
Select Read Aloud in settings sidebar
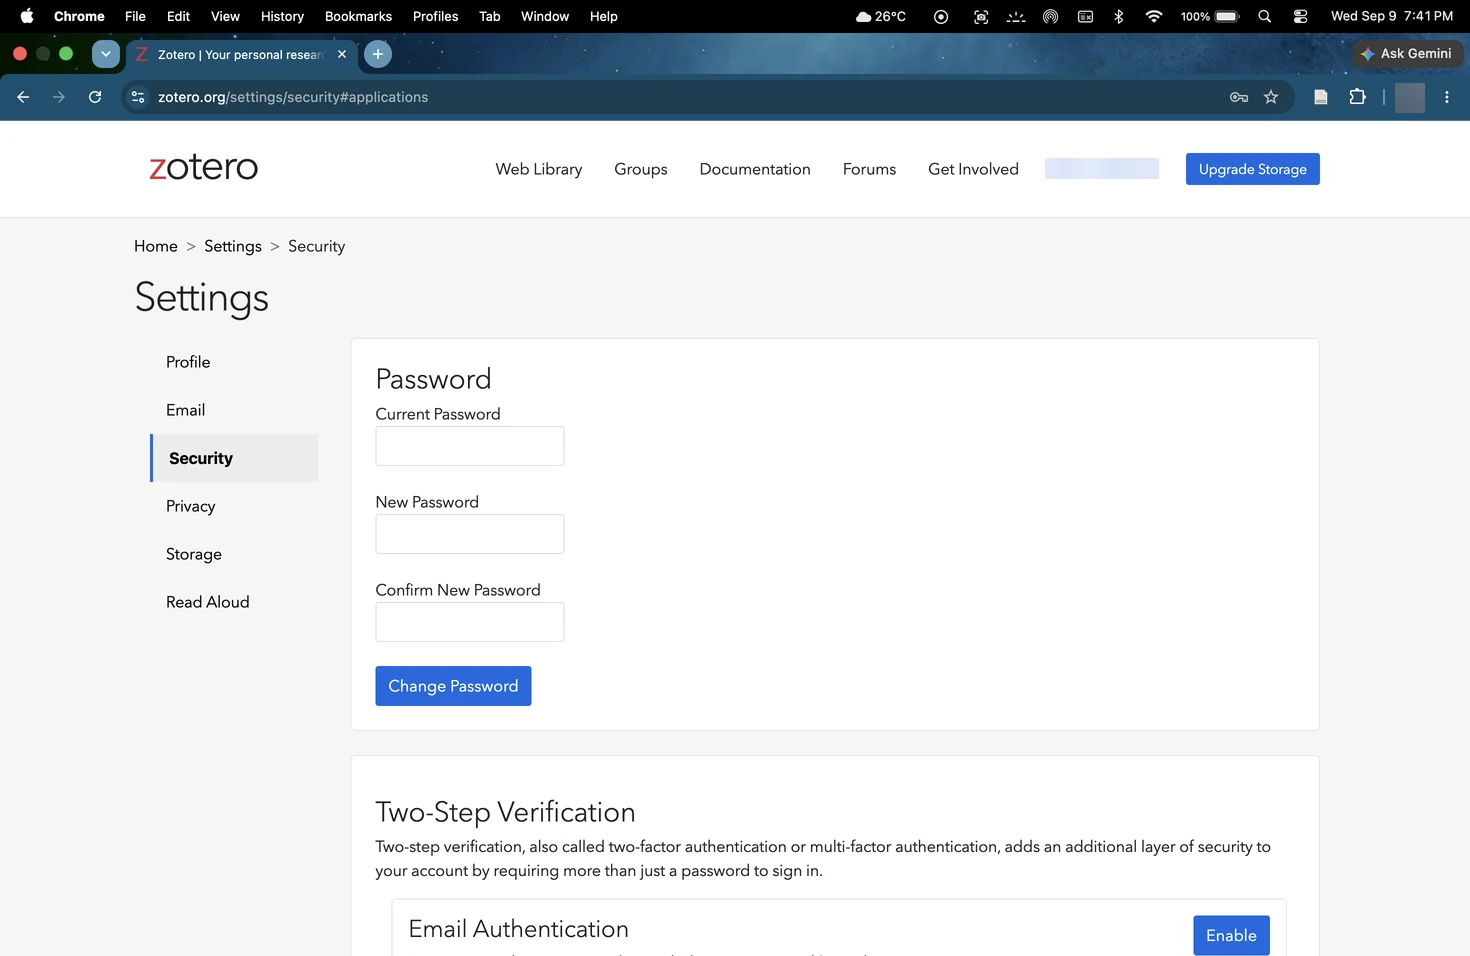coord(234,602)
